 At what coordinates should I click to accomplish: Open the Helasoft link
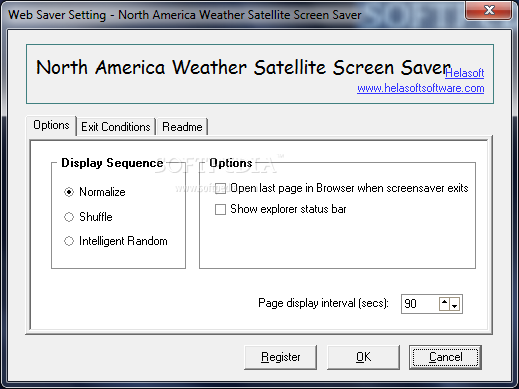pyautogui.click(x=464, y=73)
